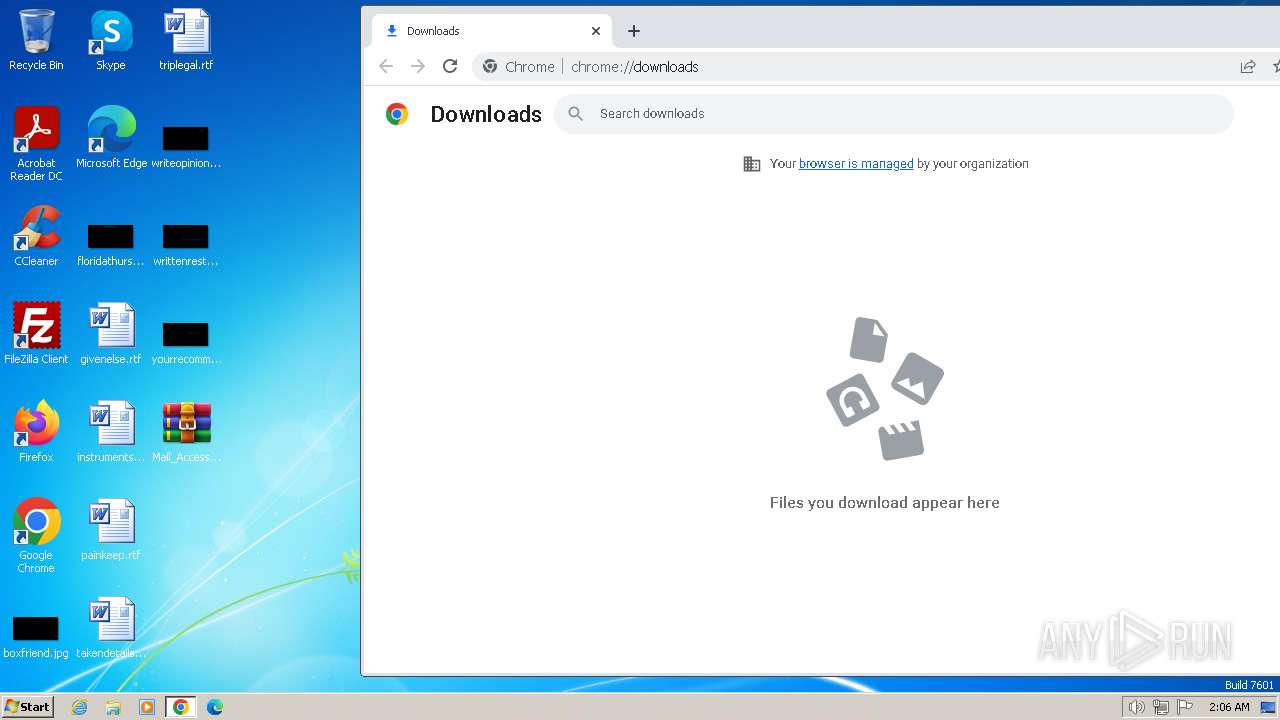Open Windows Explorer from taskbar
This screenshot has width=1280, height=720.
point(113,707)
